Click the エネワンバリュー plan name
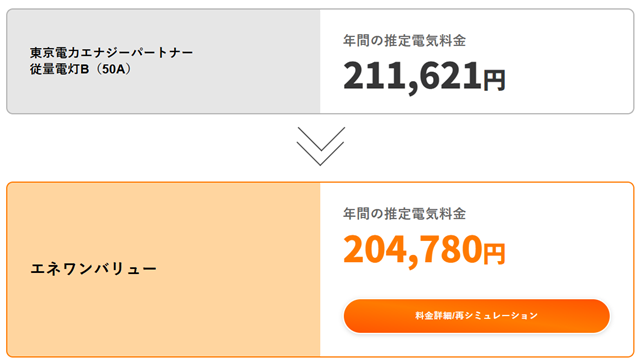The width and height of the screenshot is (640, 362). 93,269
